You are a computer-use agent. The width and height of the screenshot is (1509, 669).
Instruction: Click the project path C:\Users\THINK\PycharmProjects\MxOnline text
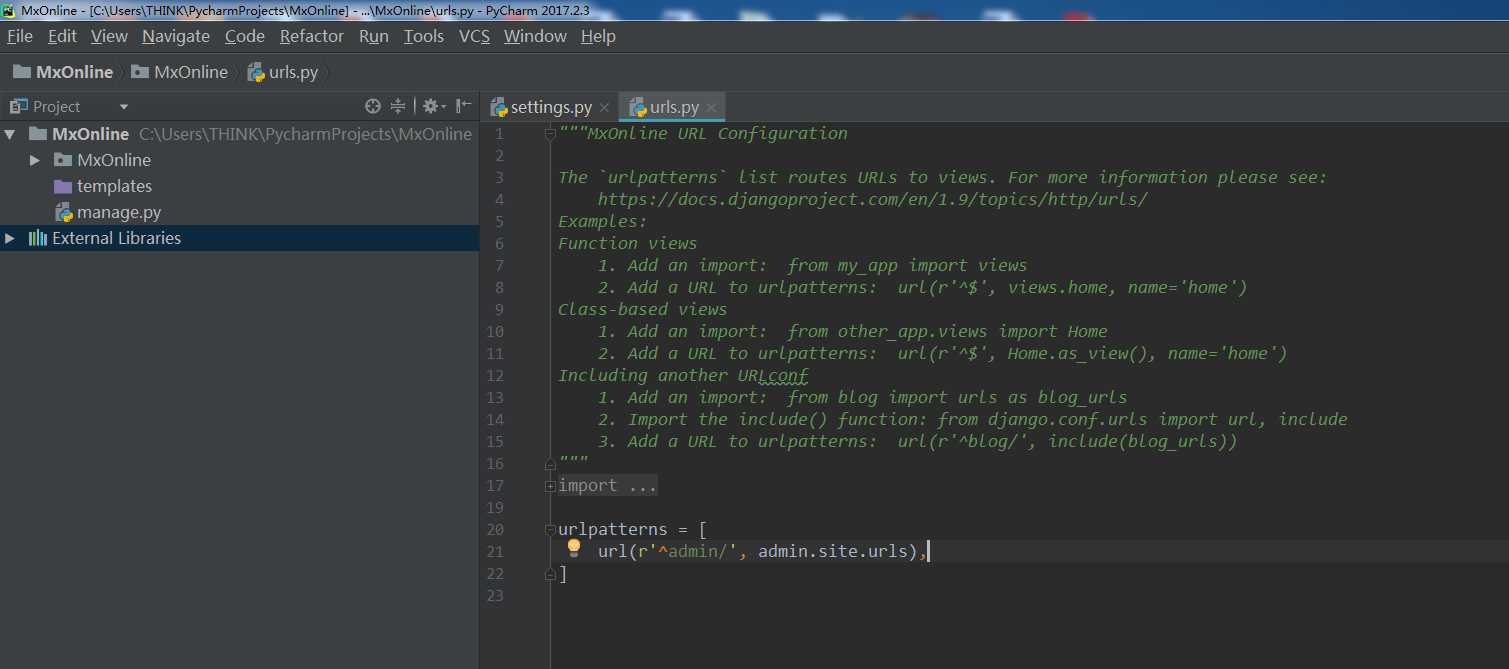[305, 134]
